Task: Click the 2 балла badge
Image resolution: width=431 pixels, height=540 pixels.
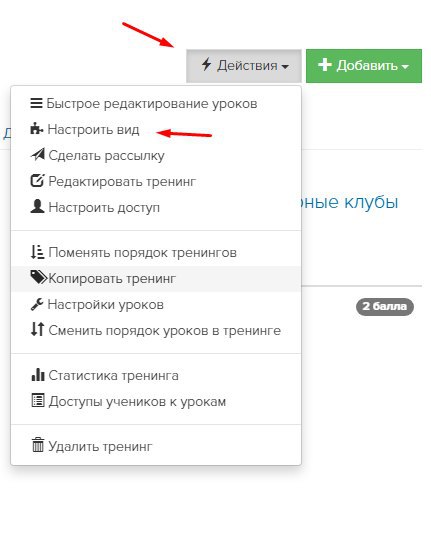Action: pyautogui.click(x=384, y=306)
